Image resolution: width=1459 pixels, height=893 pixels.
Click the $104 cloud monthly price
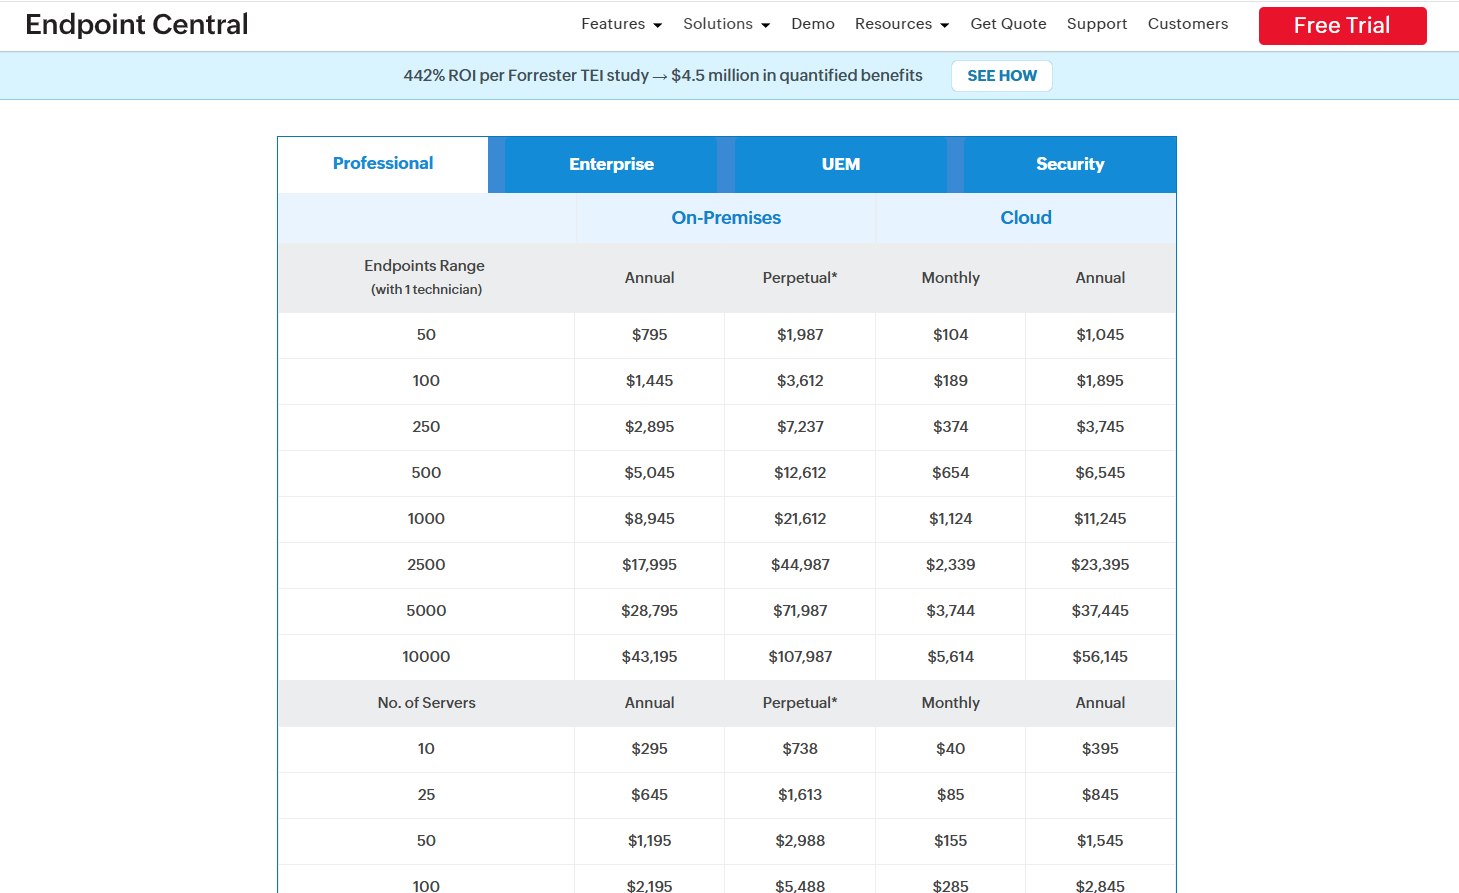click(950, 335)
